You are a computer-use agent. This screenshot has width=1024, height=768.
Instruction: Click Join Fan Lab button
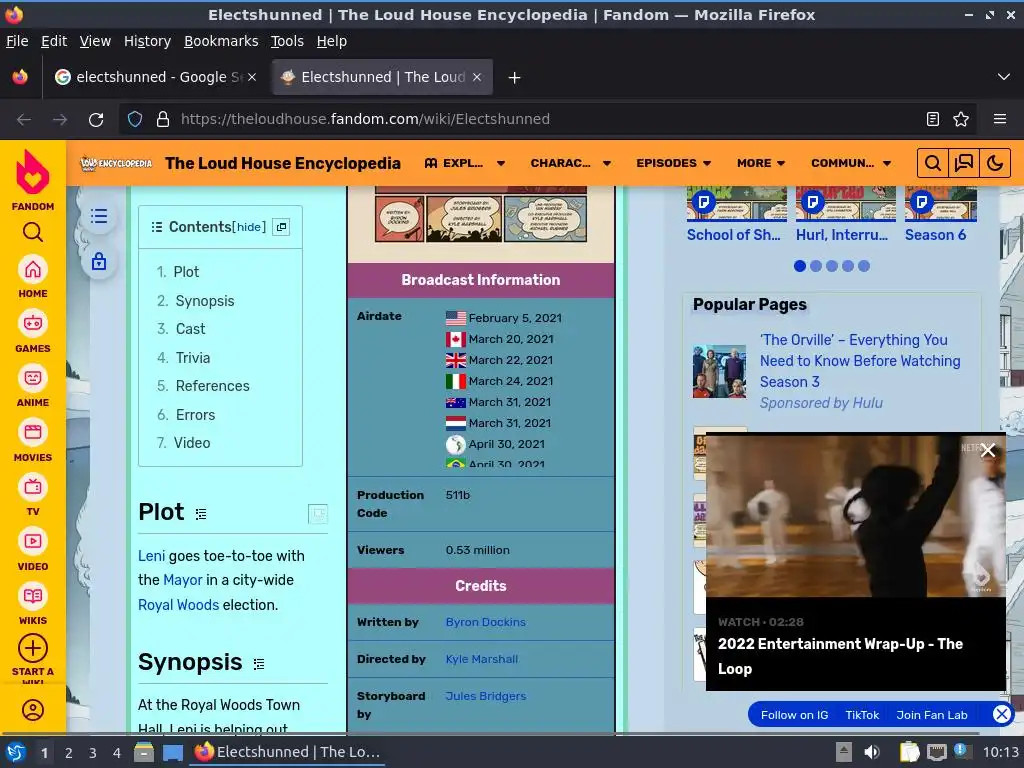931,715
